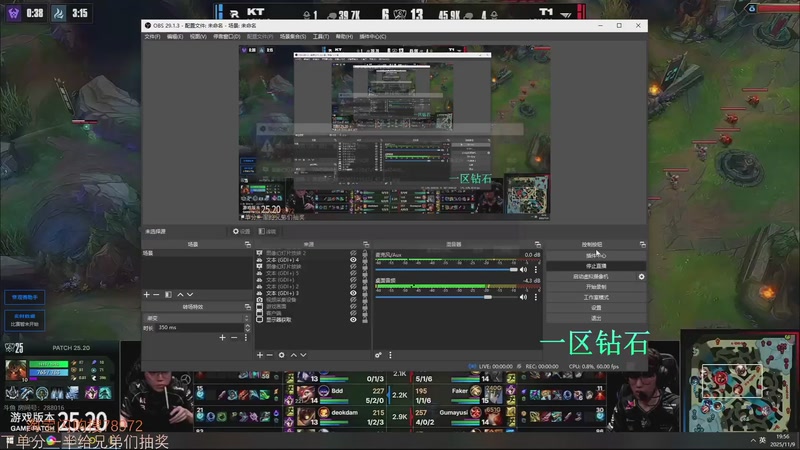Image resolution: width=800 pixels, height=450 pixels.
Task: Click 启动虚拟摄像机 start virtual camera button
Action: point(591,277)
